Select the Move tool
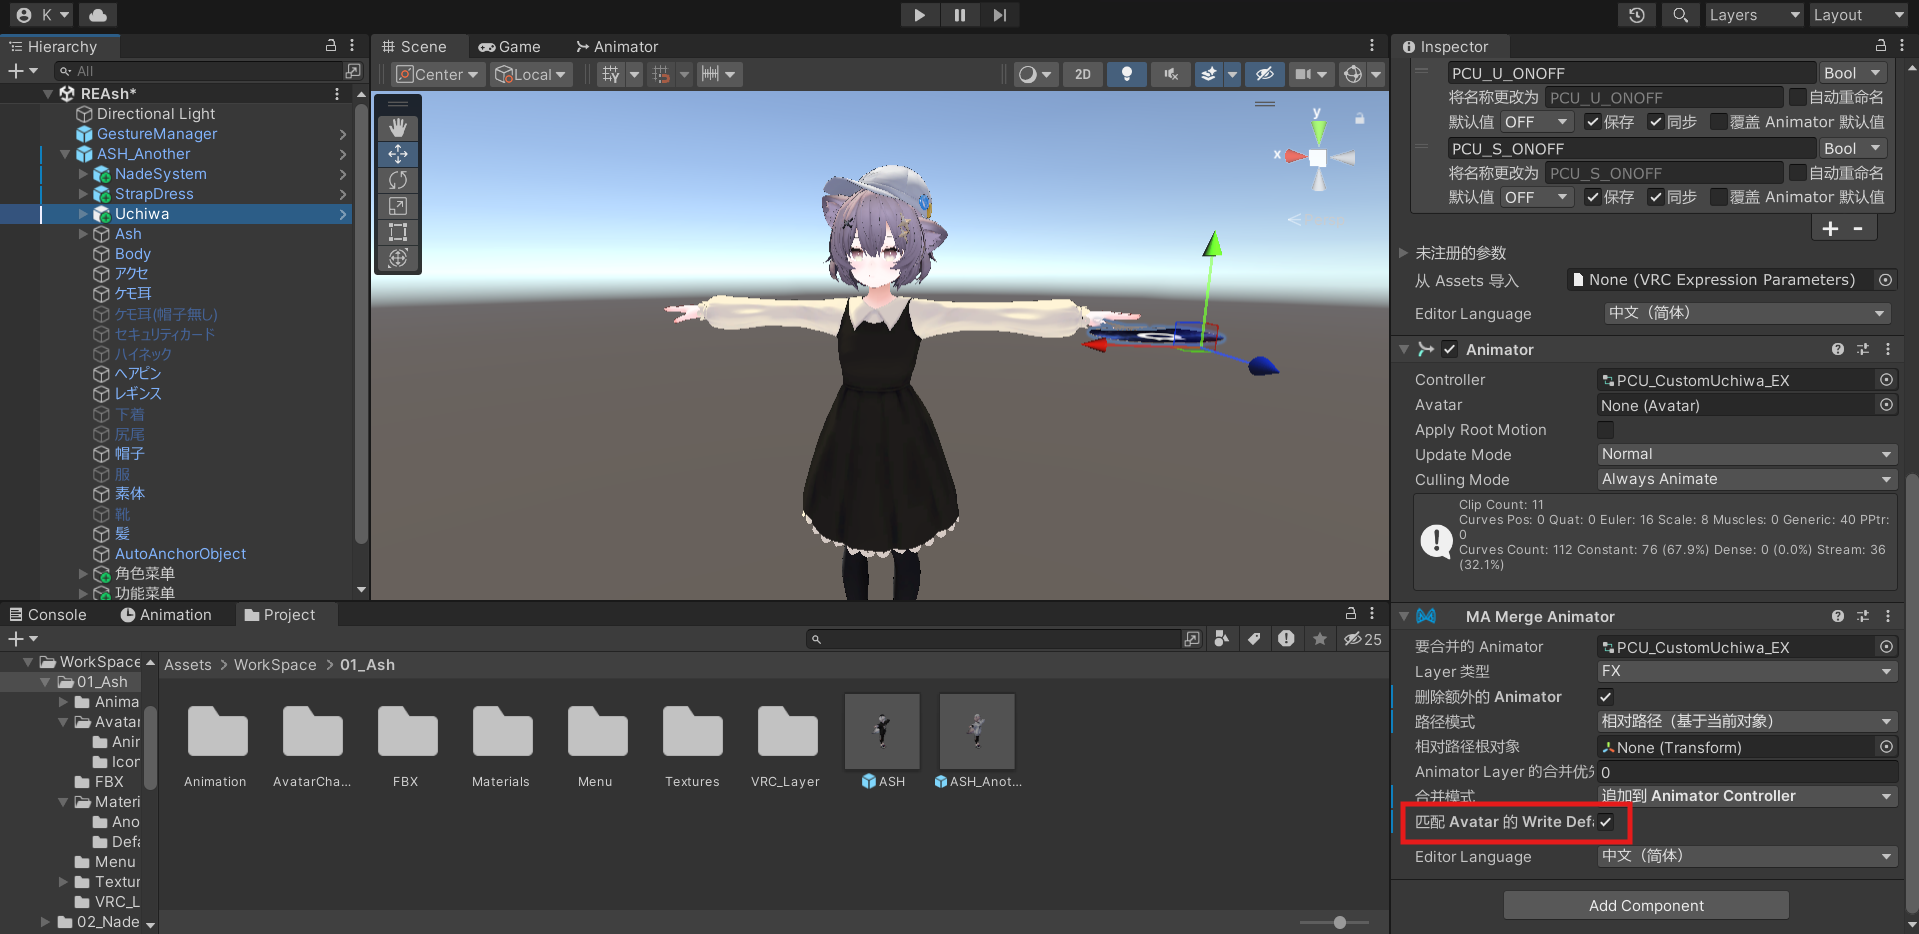Viewport: 1919px width, 934px height. 397,154
